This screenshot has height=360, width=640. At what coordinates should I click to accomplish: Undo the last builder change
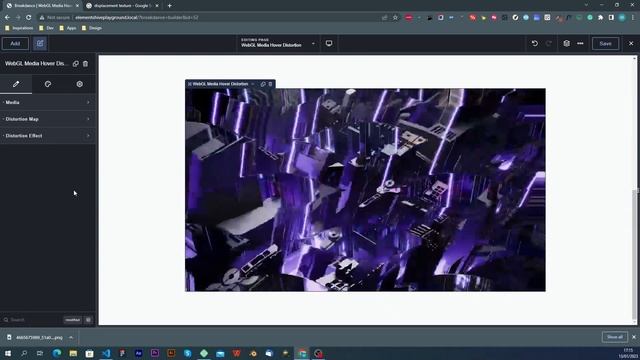[x=535, y=44]
